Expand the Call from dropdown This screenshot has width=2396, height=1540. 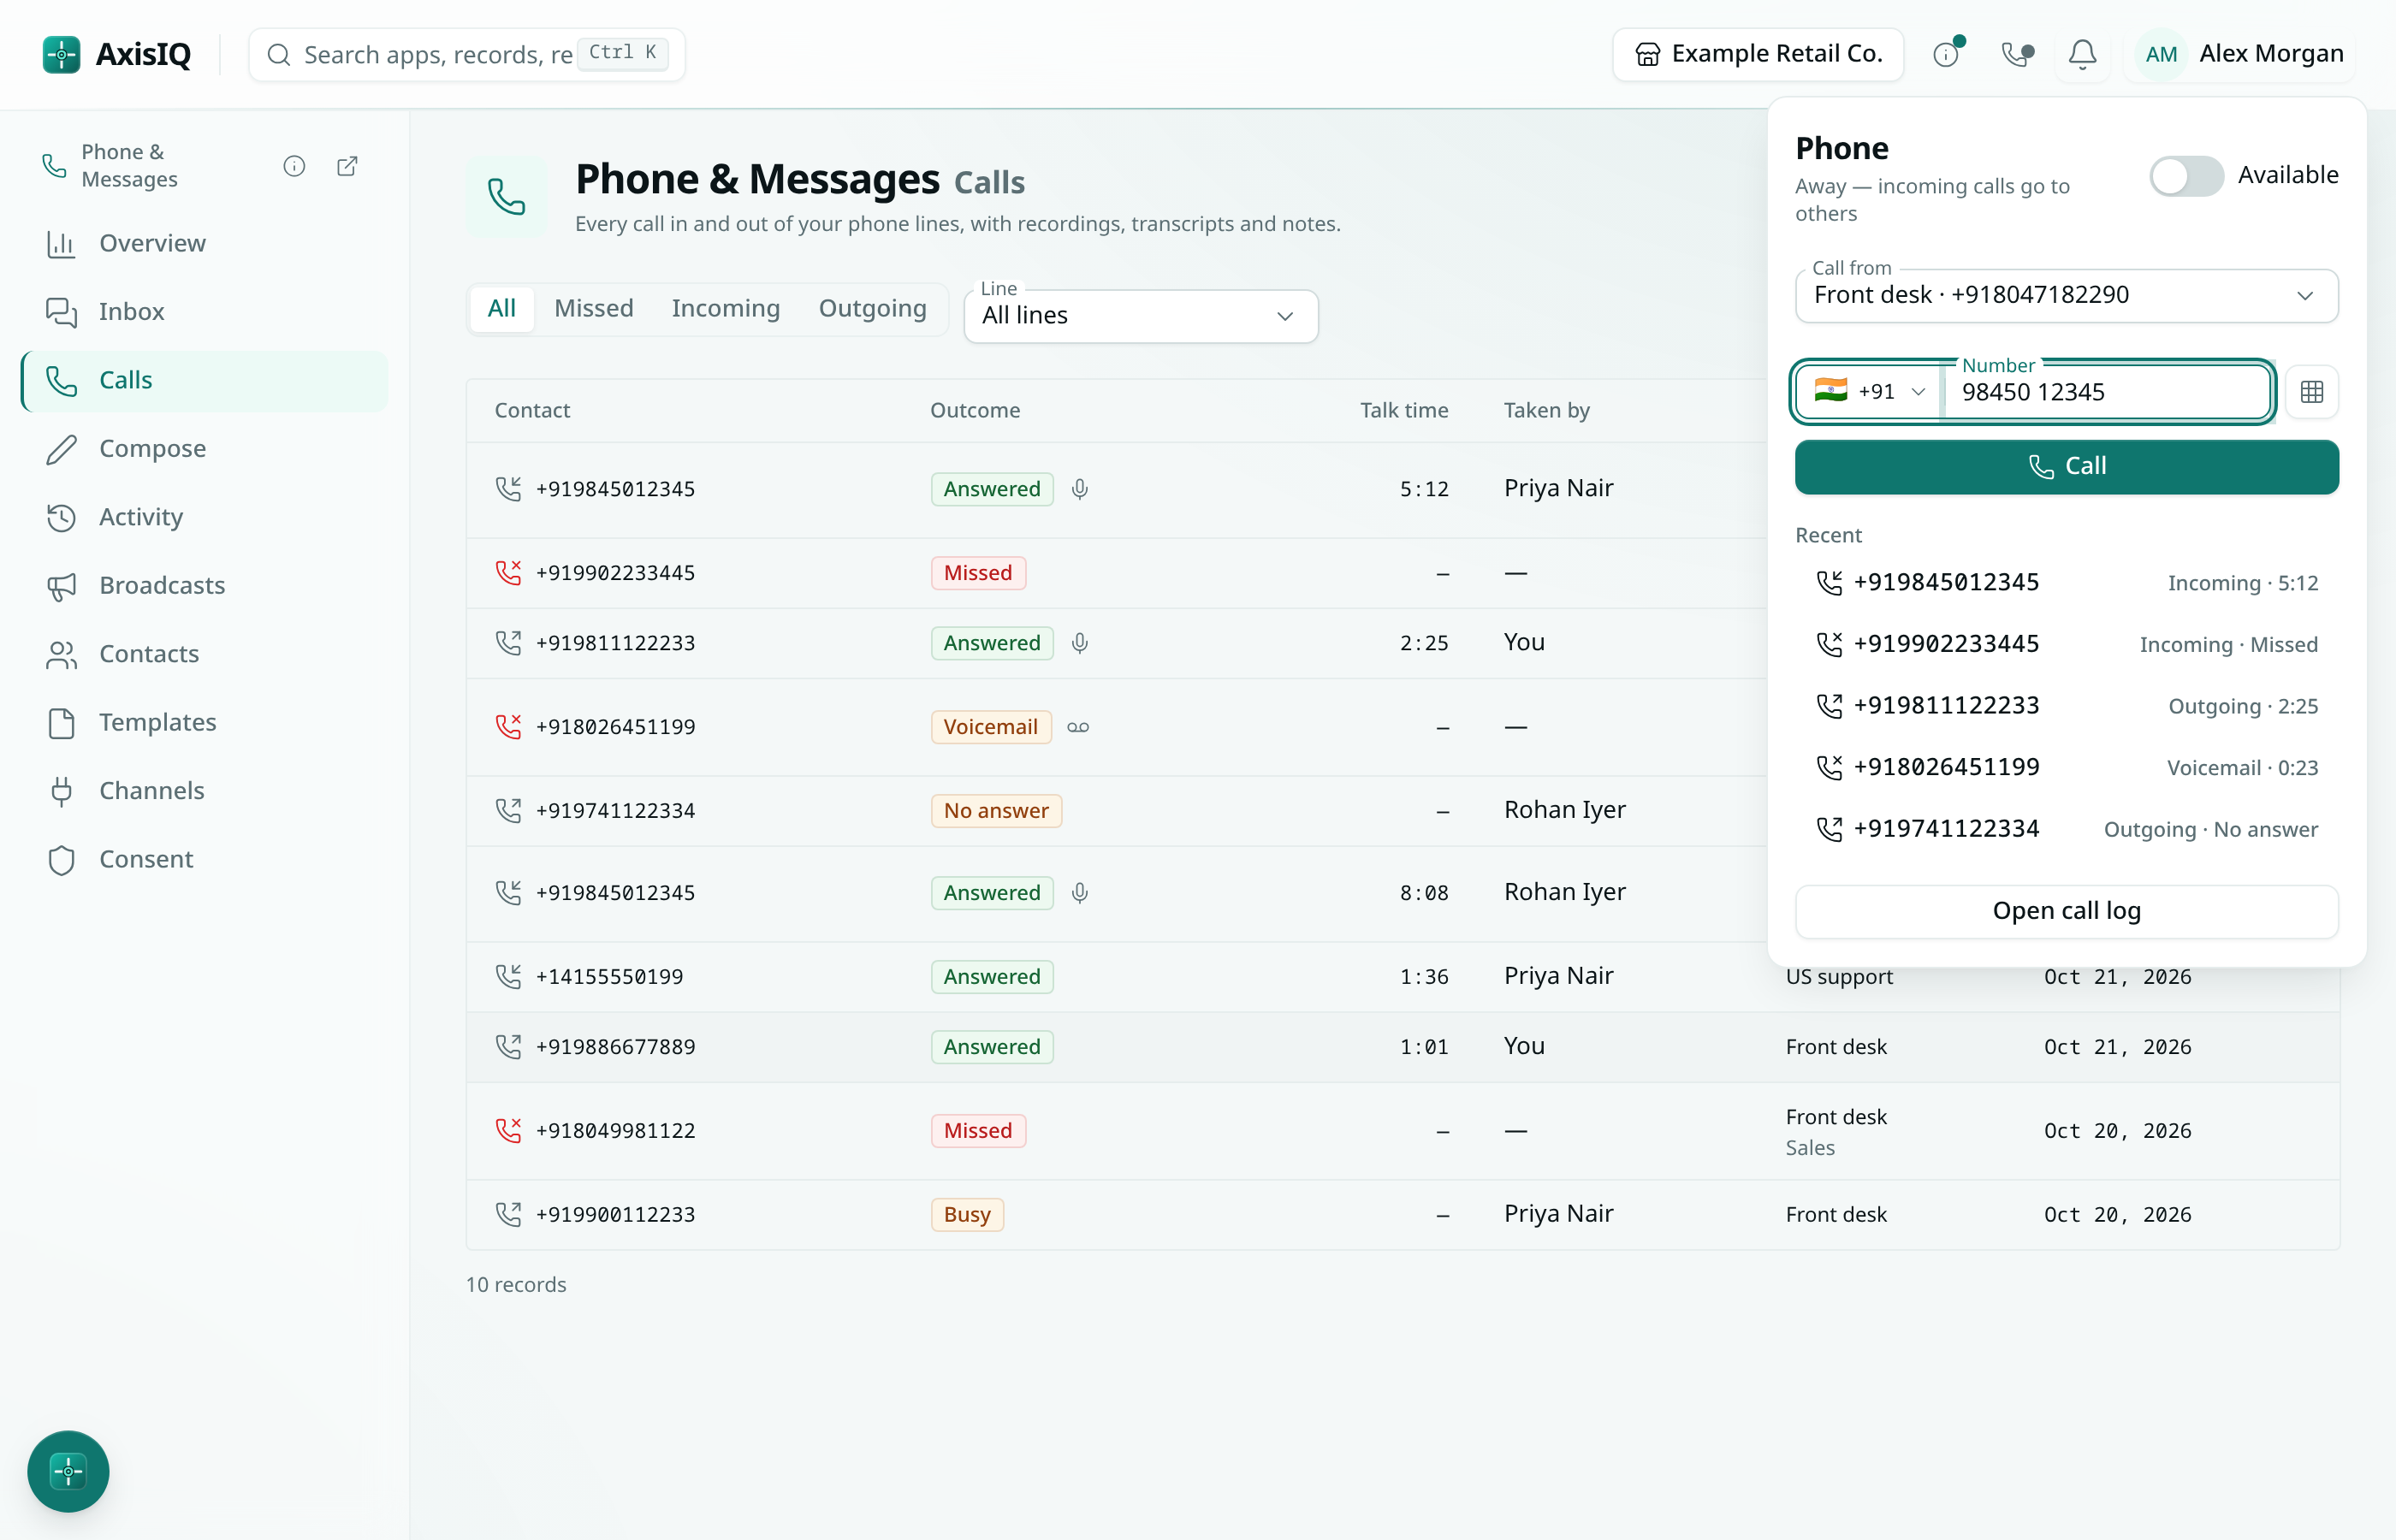click(x=2066, y=295)
